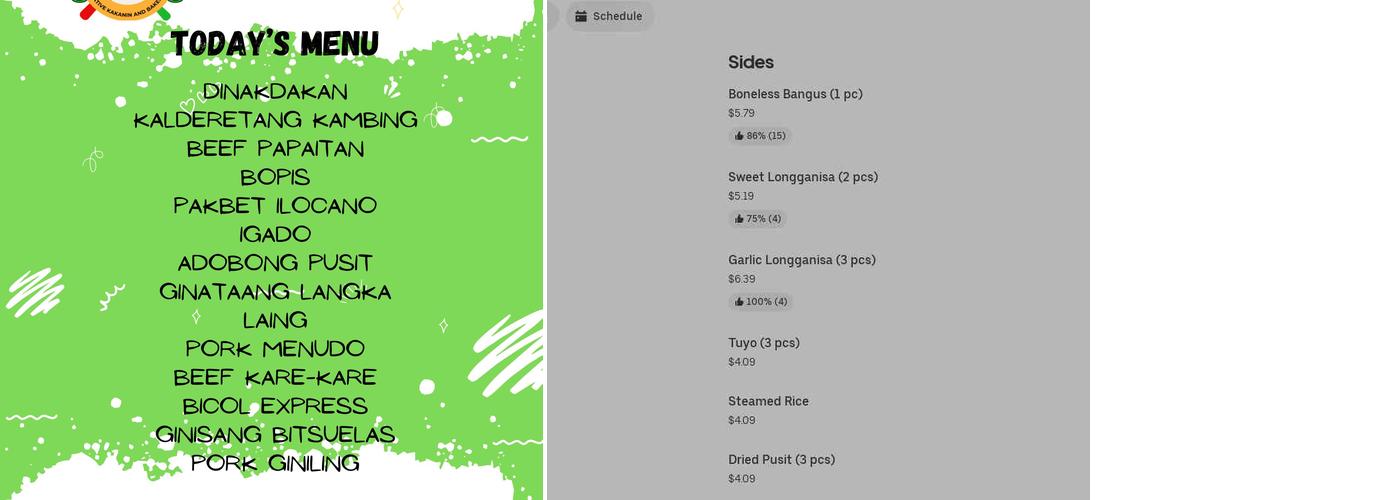Click the thumbs-up icon under Sweet Longganisa
Viewport: 1400px width, 500px height.
point(739,219)
